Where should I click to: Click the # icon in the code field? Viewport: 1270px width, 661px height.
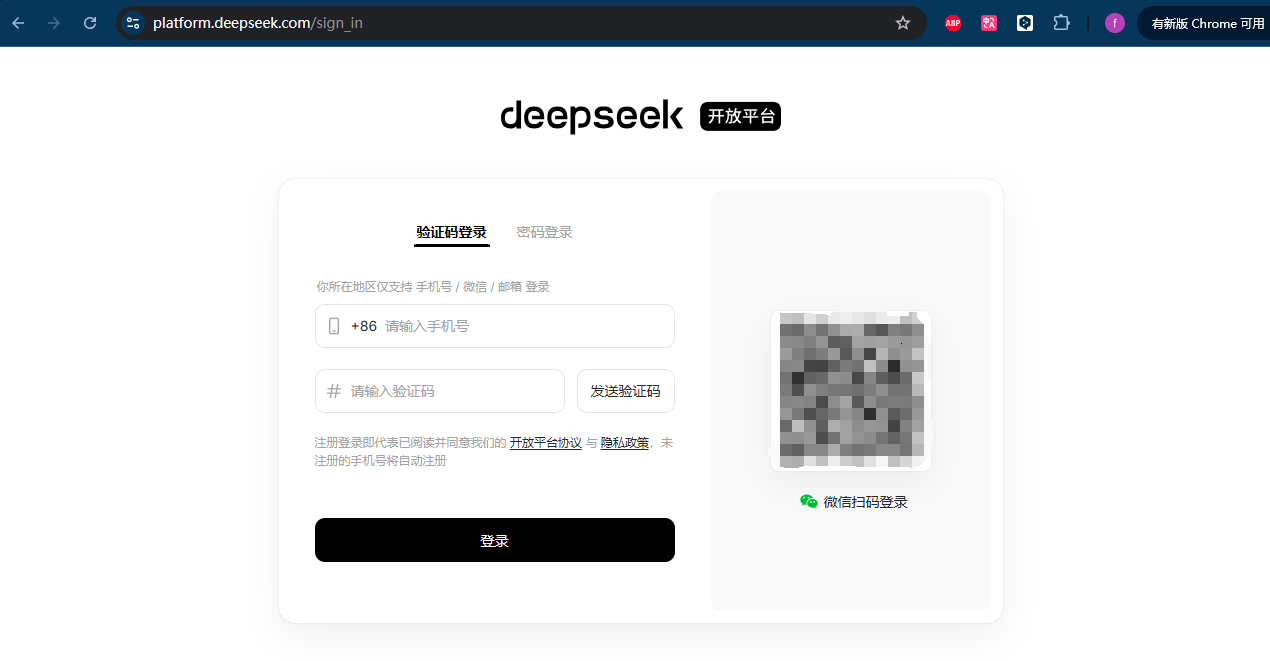tap(334, 391)
